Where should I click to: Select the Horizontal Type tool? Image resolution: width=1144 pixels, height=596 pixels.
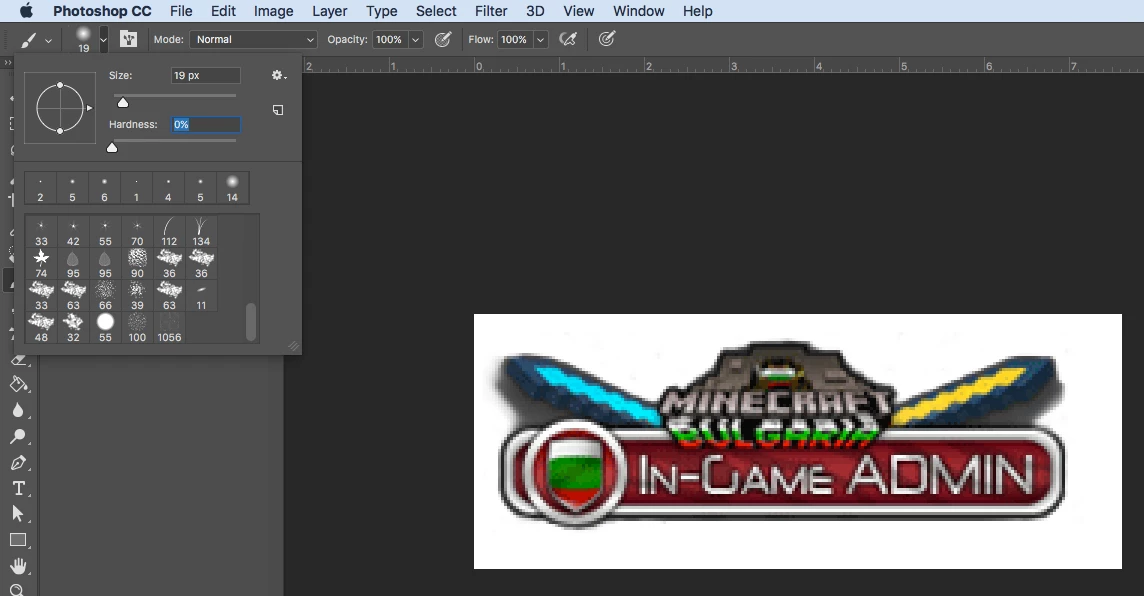pos(19,488)
